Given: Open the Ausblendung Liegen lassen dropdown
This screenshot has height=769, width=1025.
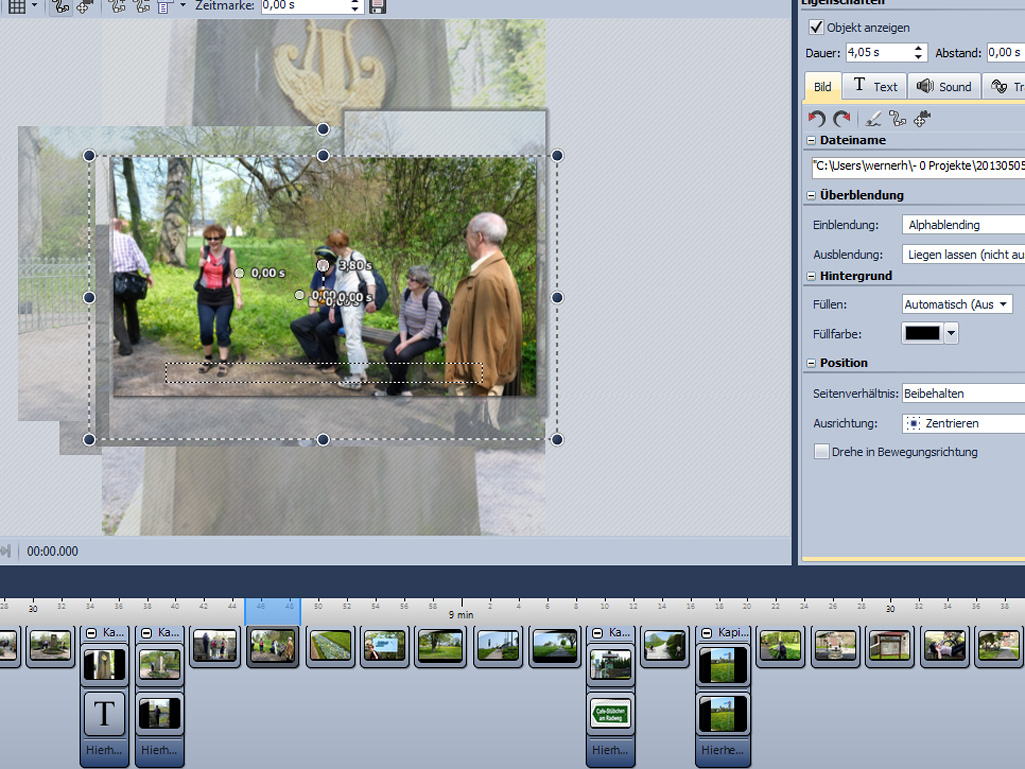Looking at the screenshot, I should pyautogui.click(x=964, y=254).
